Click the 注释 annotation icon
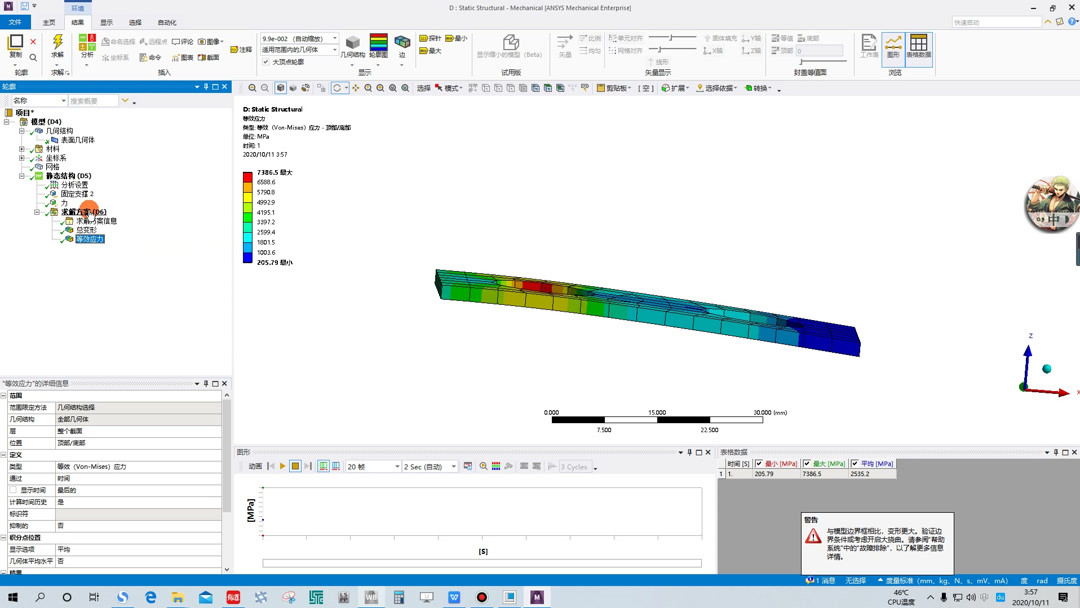Image resolution: width=1080 pixels, height=608 pixels. [235, 49]
